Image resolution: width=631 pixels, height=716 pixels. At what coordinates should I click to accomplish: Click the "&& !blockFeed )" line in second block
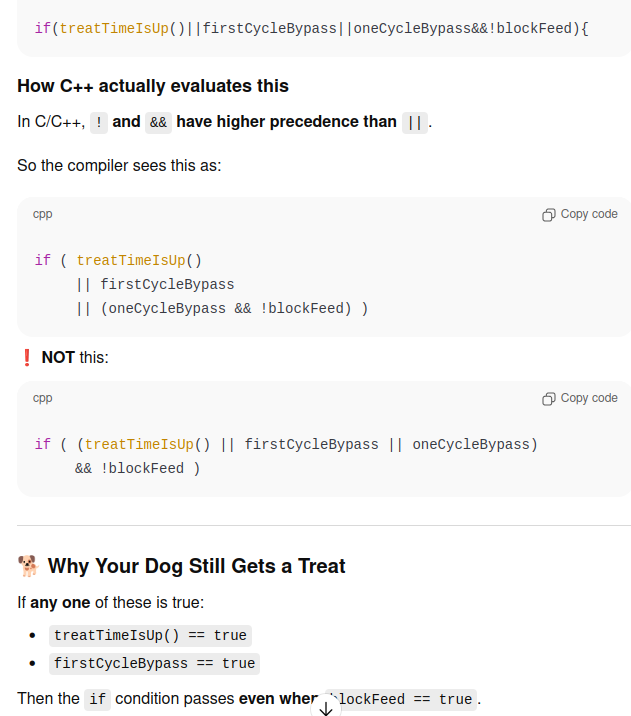(137, 468)
